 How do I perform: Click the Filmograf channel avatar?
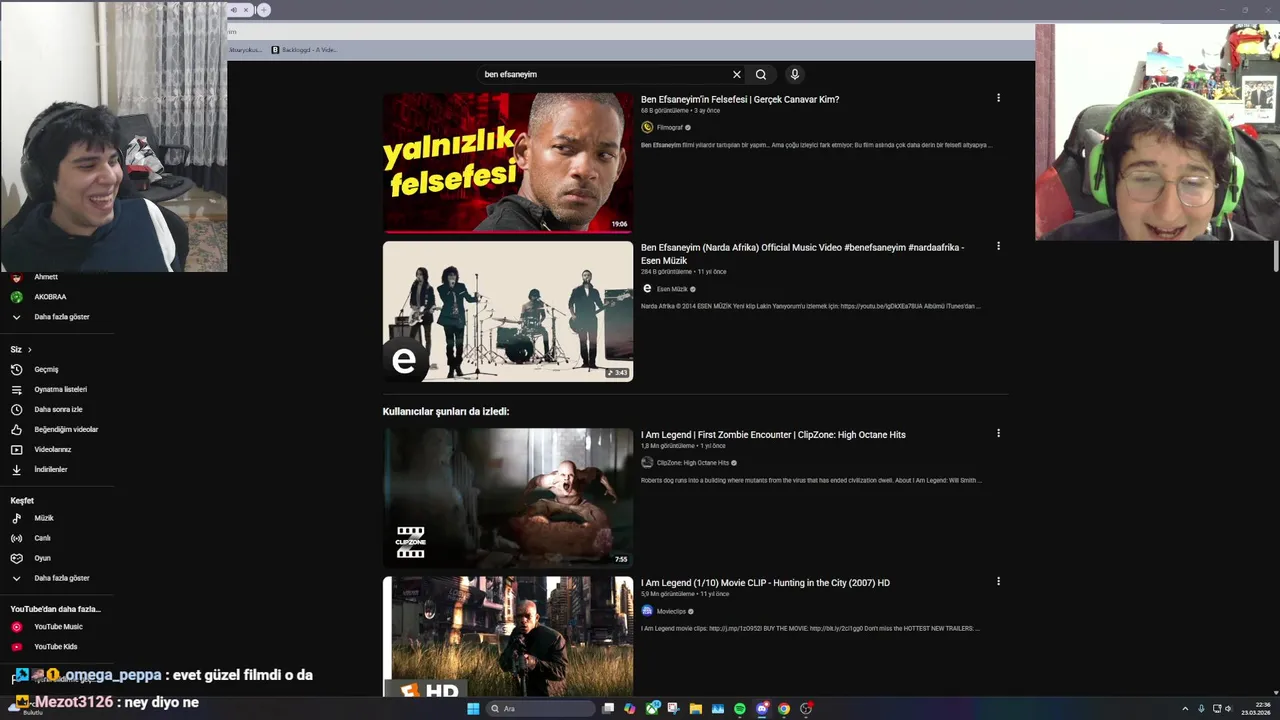coord(647,127)
